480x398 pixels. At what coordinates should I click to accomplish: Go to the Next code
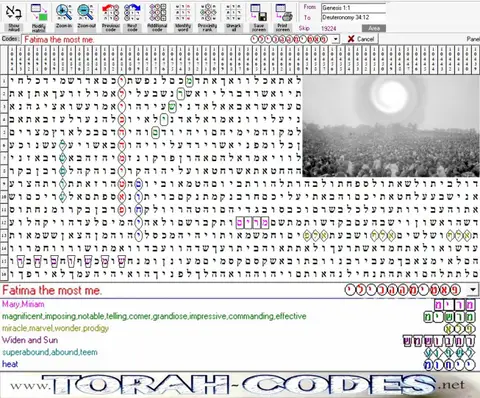pos(132,18)
